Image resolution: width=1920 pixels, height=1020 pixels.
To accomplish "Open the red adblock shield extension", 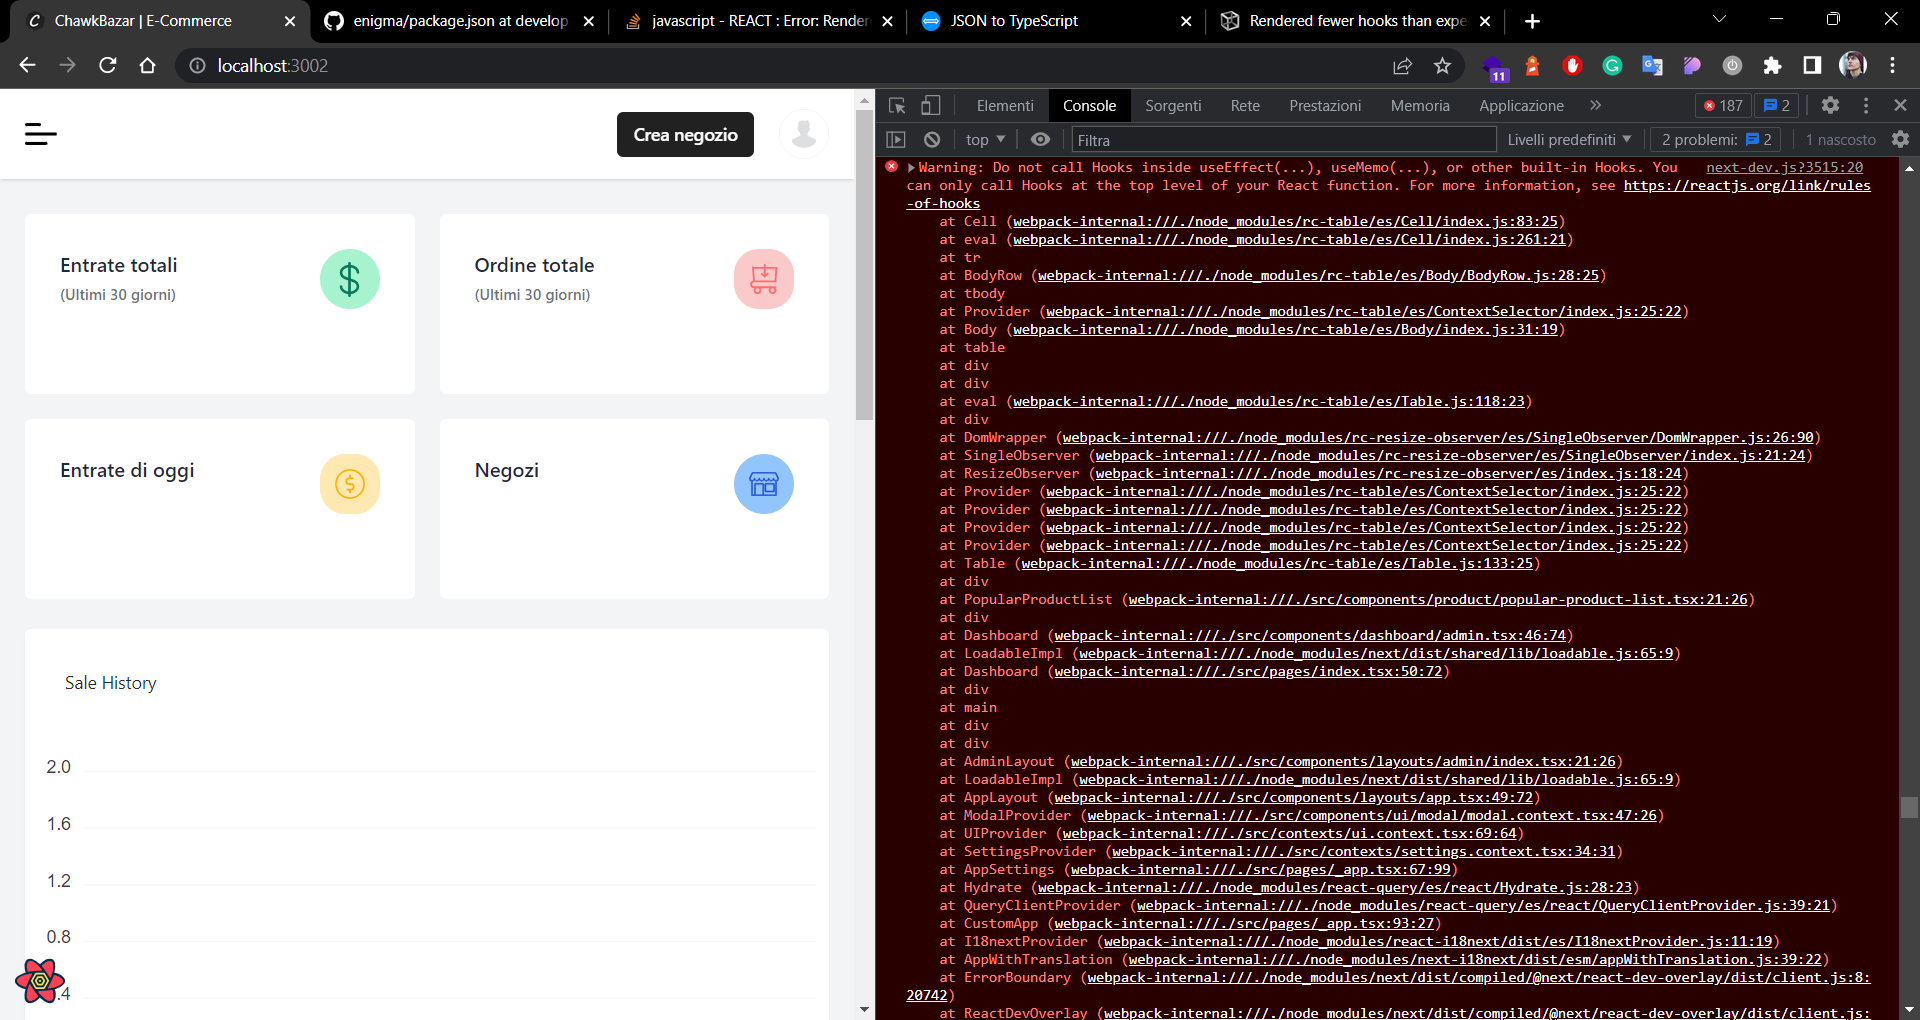I will 1572,65.
